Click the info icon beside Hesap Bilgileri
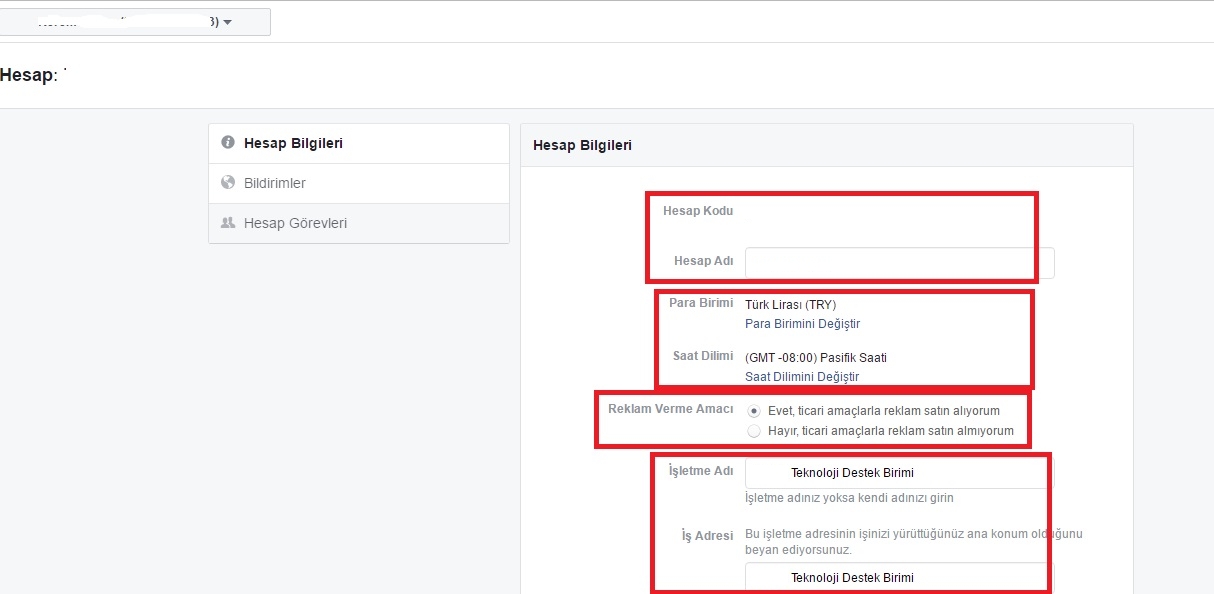Image resolution: width=1214 pixels, height=594 pixels. [227, 143]
